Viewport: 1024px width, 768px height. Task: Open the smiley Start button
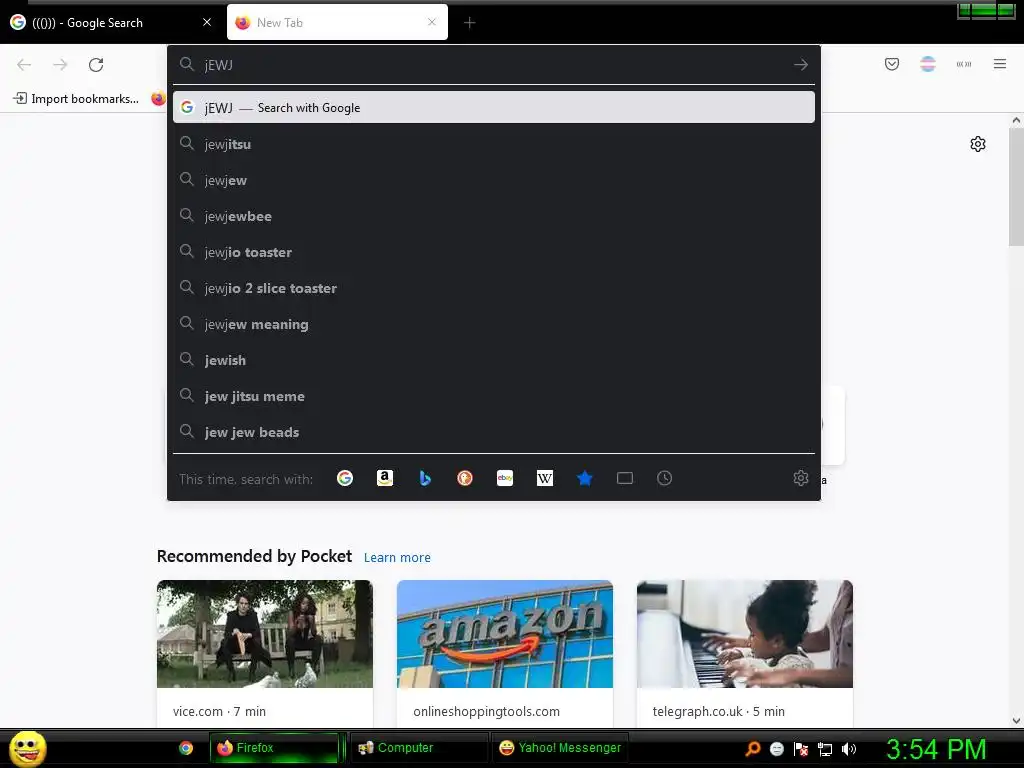[x=27, y=748]
